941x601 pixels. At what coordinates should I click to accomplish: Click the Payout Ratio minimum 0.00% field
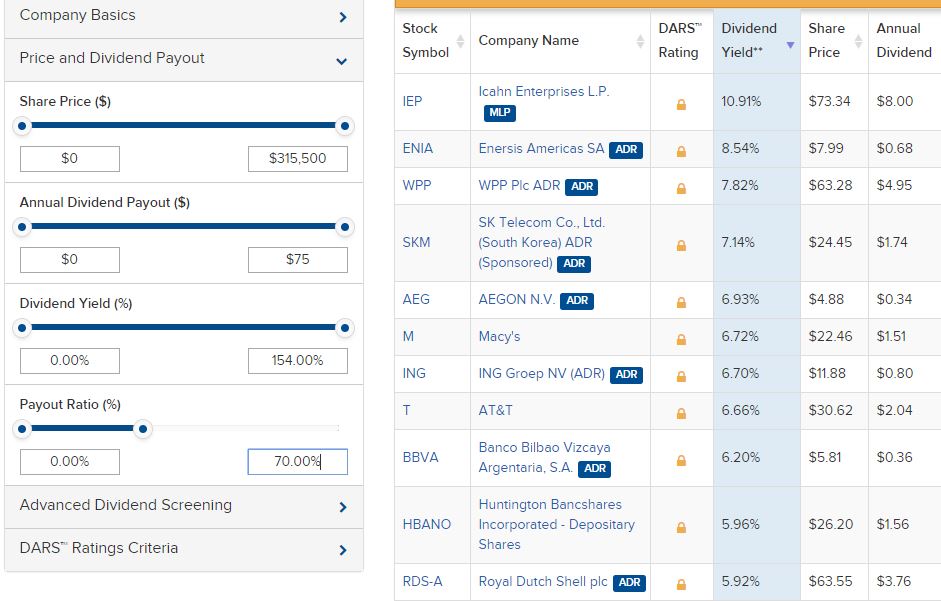[70, 462]
